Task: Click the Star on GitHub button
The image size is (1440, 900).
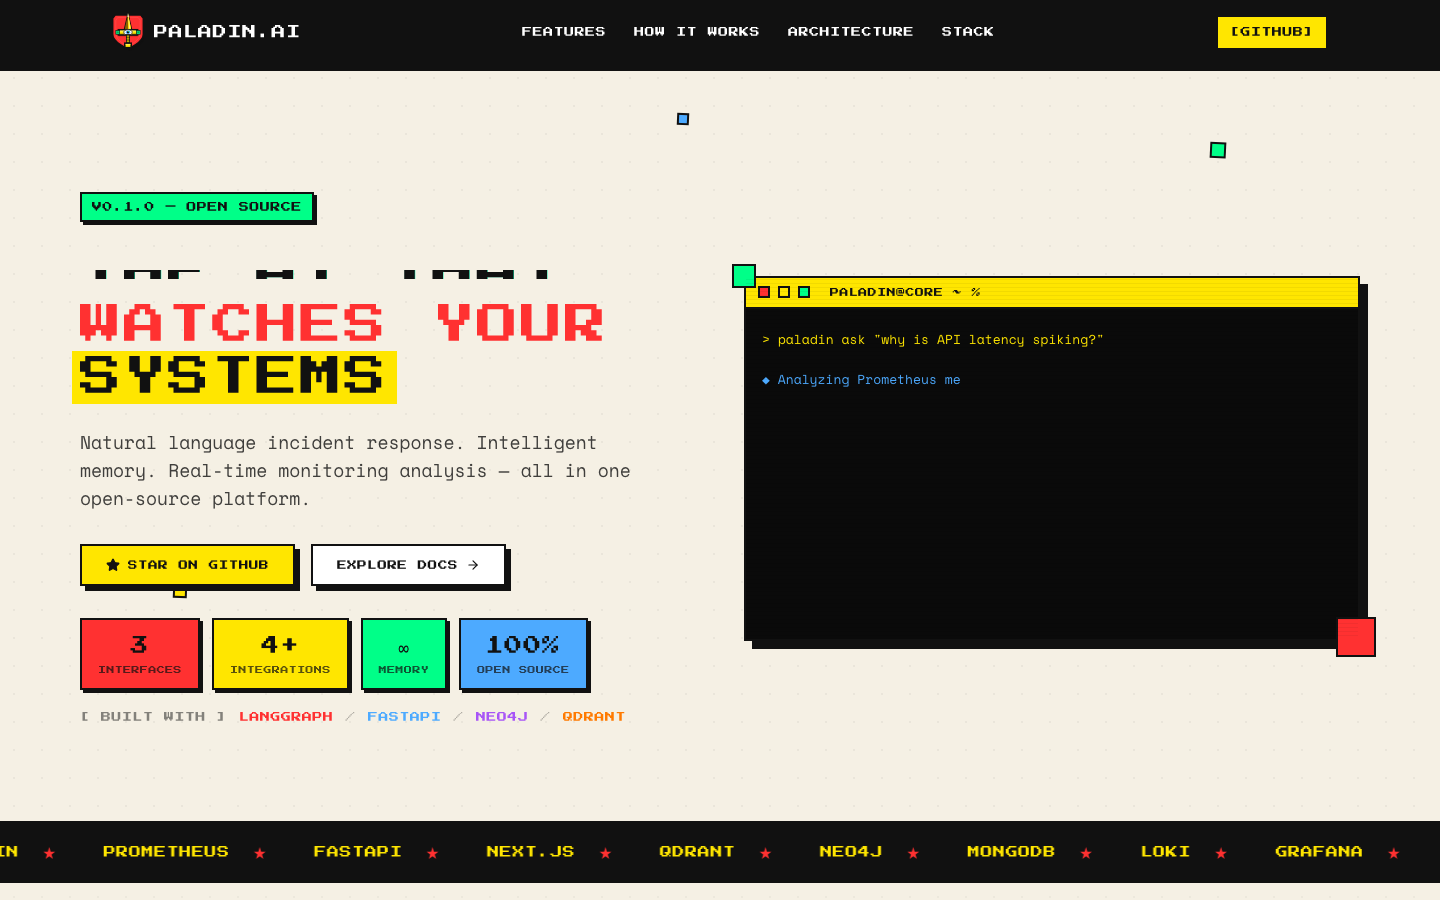Action: coord(187,565)
